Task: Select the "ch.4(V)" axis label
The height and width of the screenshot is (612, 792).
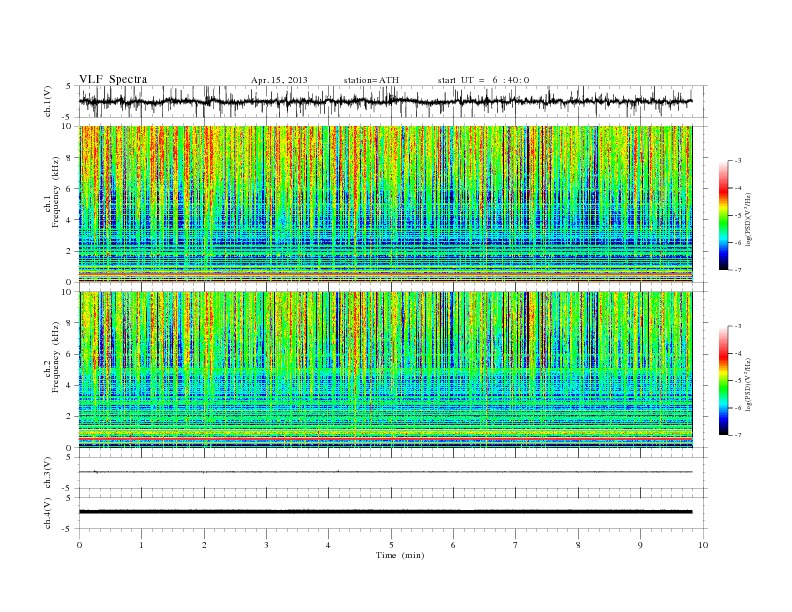Action: click(48, 513)
